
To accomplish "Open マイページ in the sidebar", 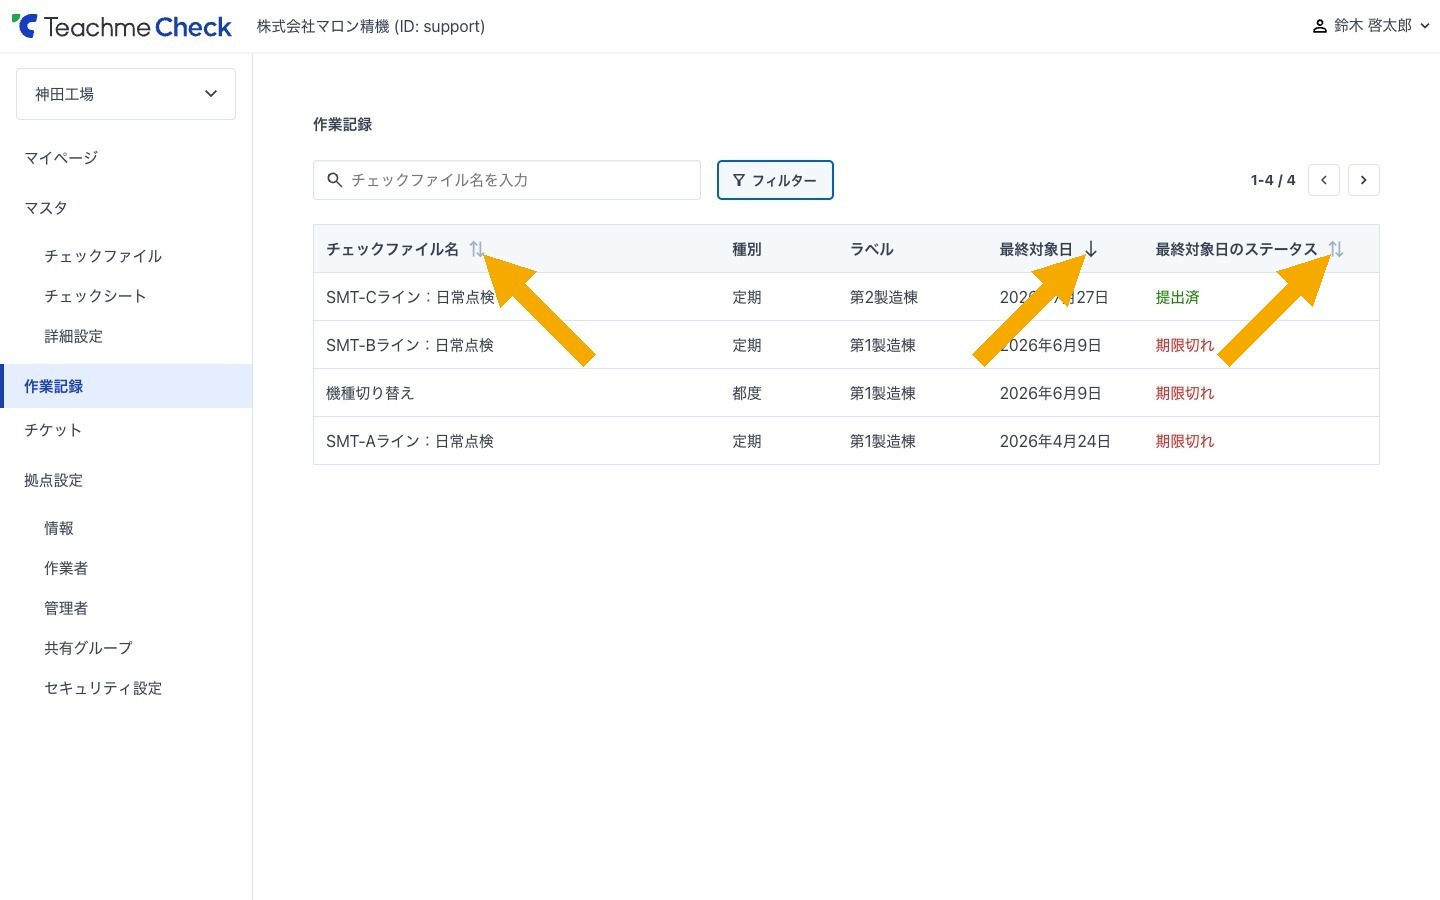I will pyautogui.click(x=61, y=158).
